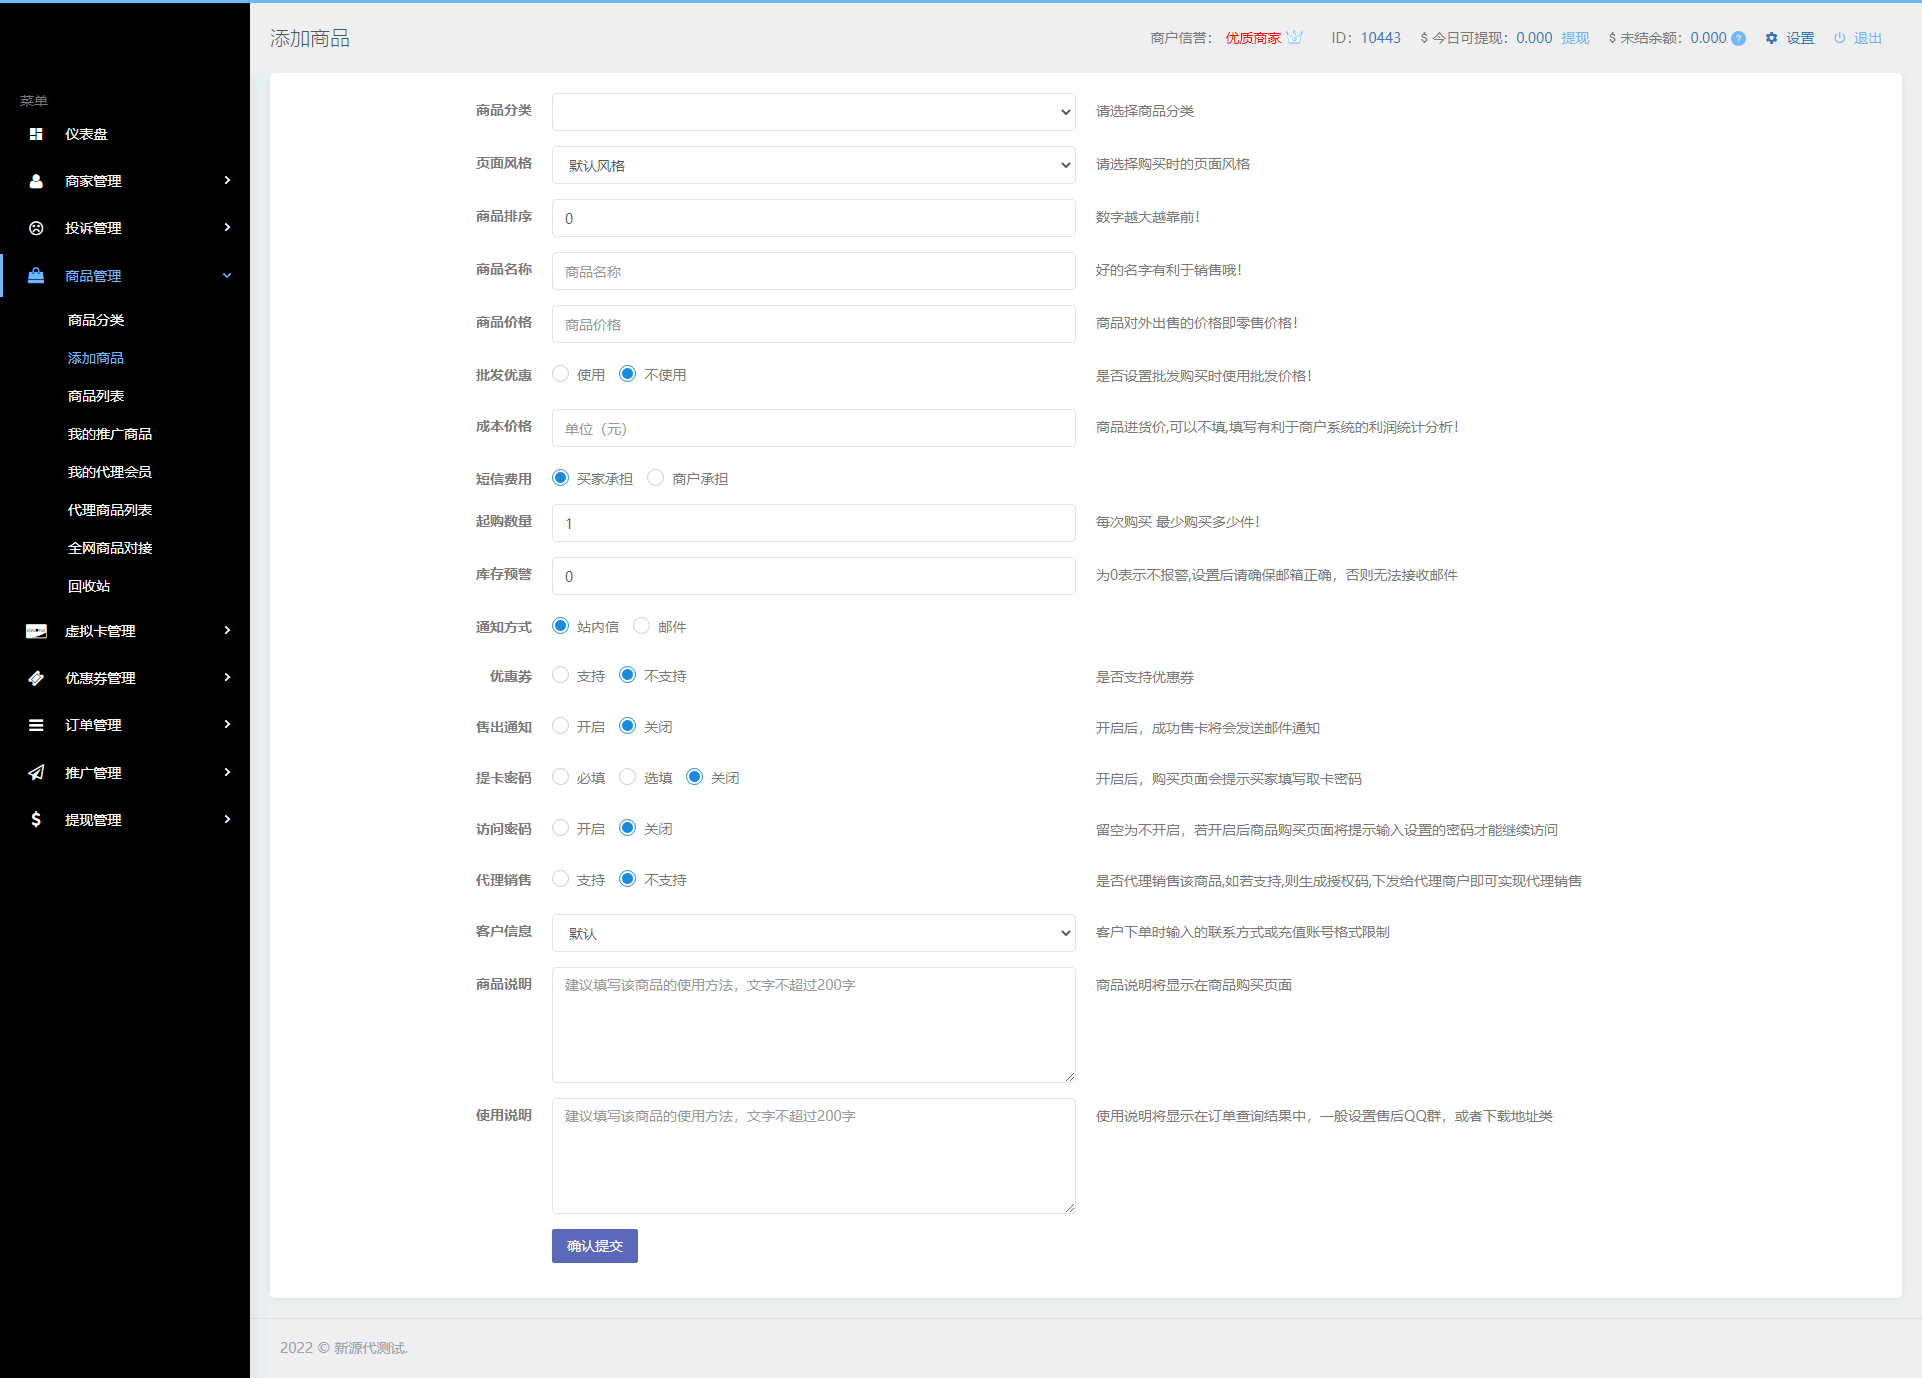Click the dashboard grid icon in sidebar
This screenshot has width=1922, height=1378.
(36, 134)
